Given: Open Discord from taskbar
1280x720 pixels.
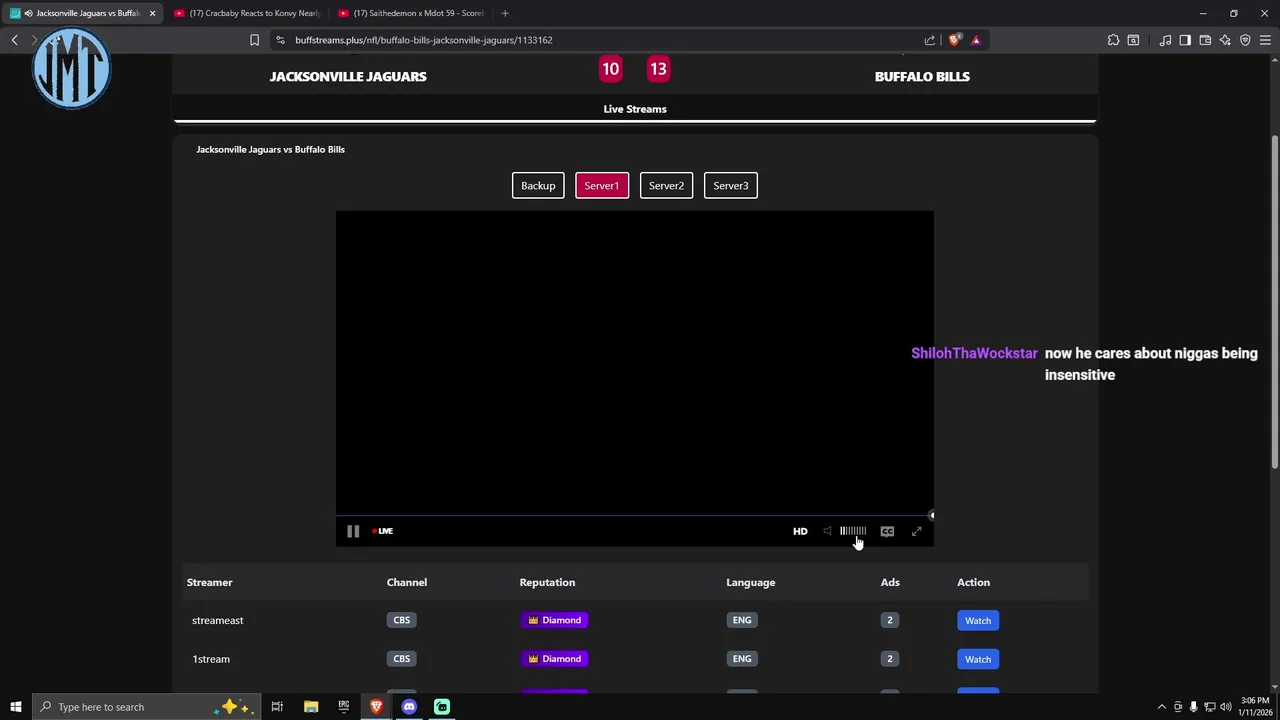Looking at the screenshot, I should pyautogui.click(x=409, y=707).
